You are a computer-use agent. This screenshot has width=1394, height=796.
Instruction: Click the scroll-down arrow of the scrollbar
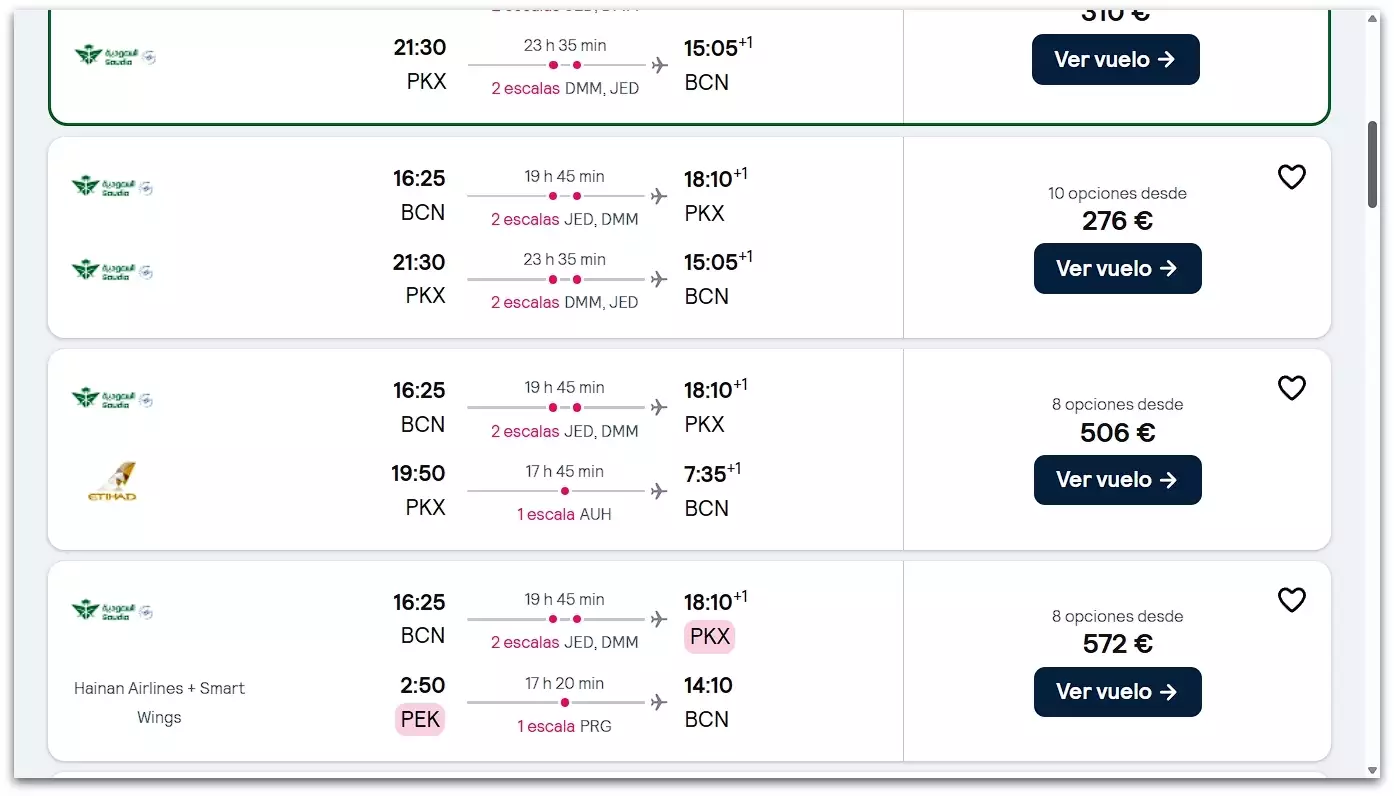(x=1373, y=770)
